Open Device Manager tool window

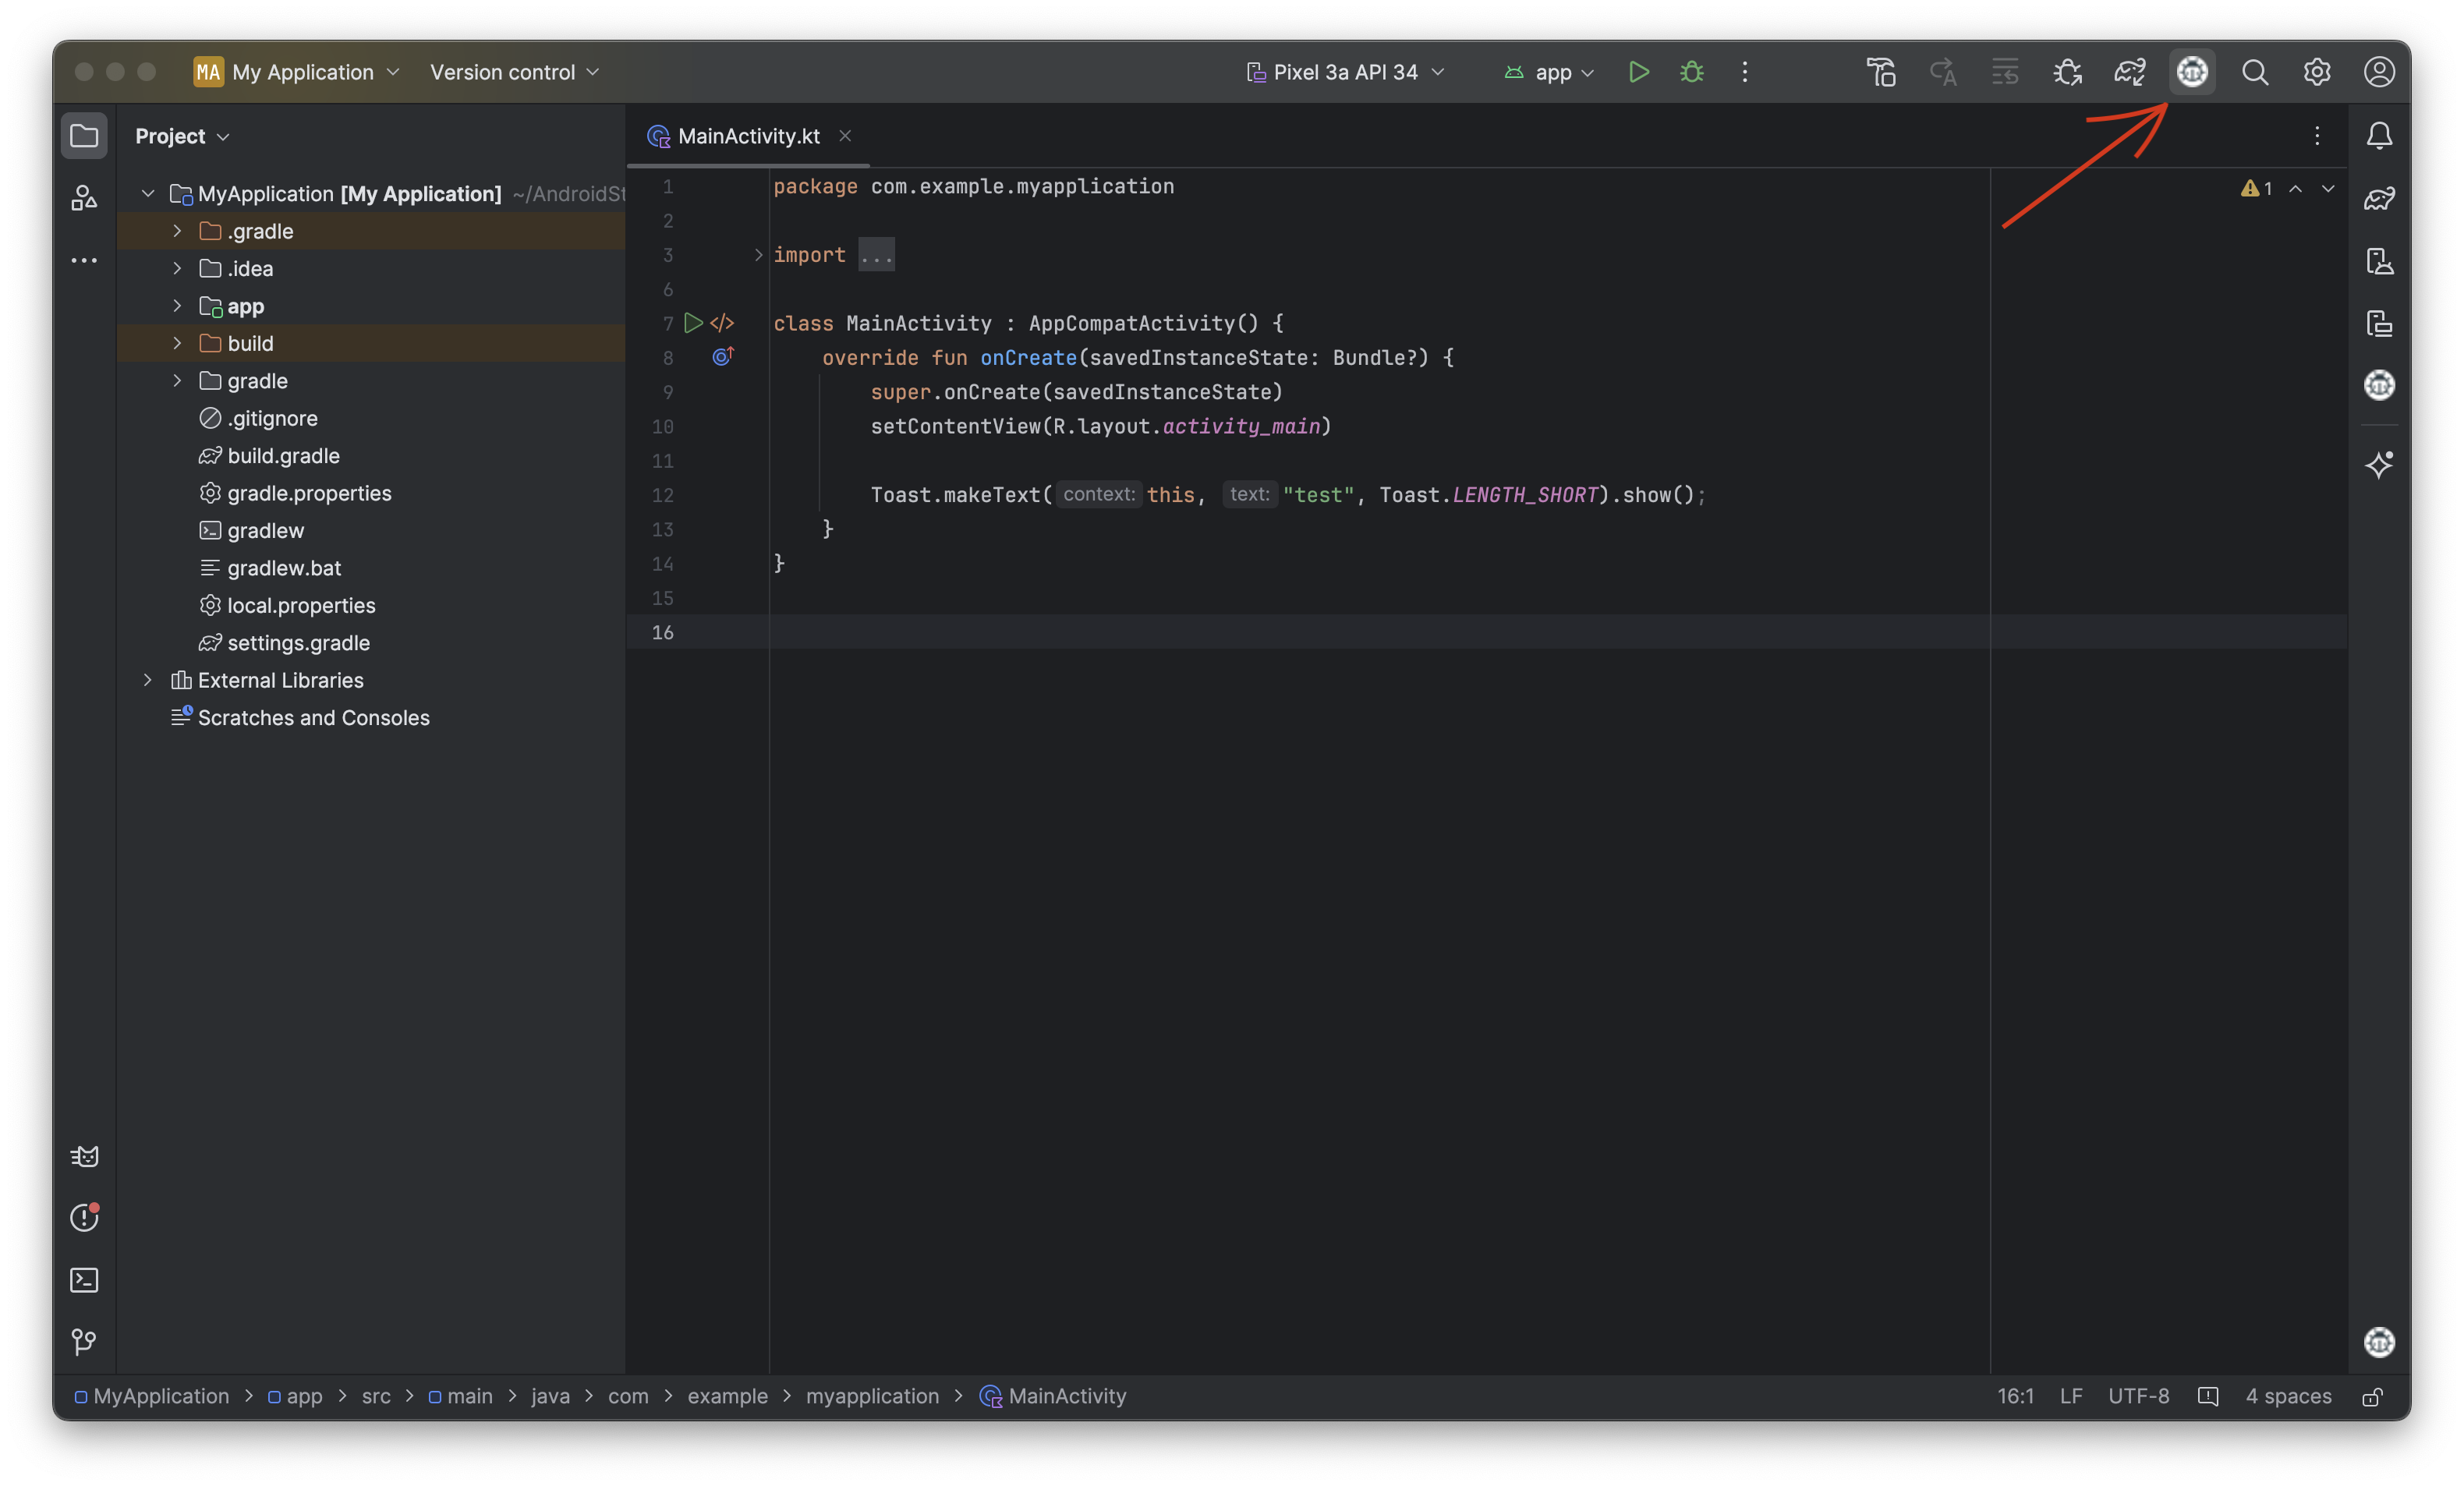(x=2379, y=261)
